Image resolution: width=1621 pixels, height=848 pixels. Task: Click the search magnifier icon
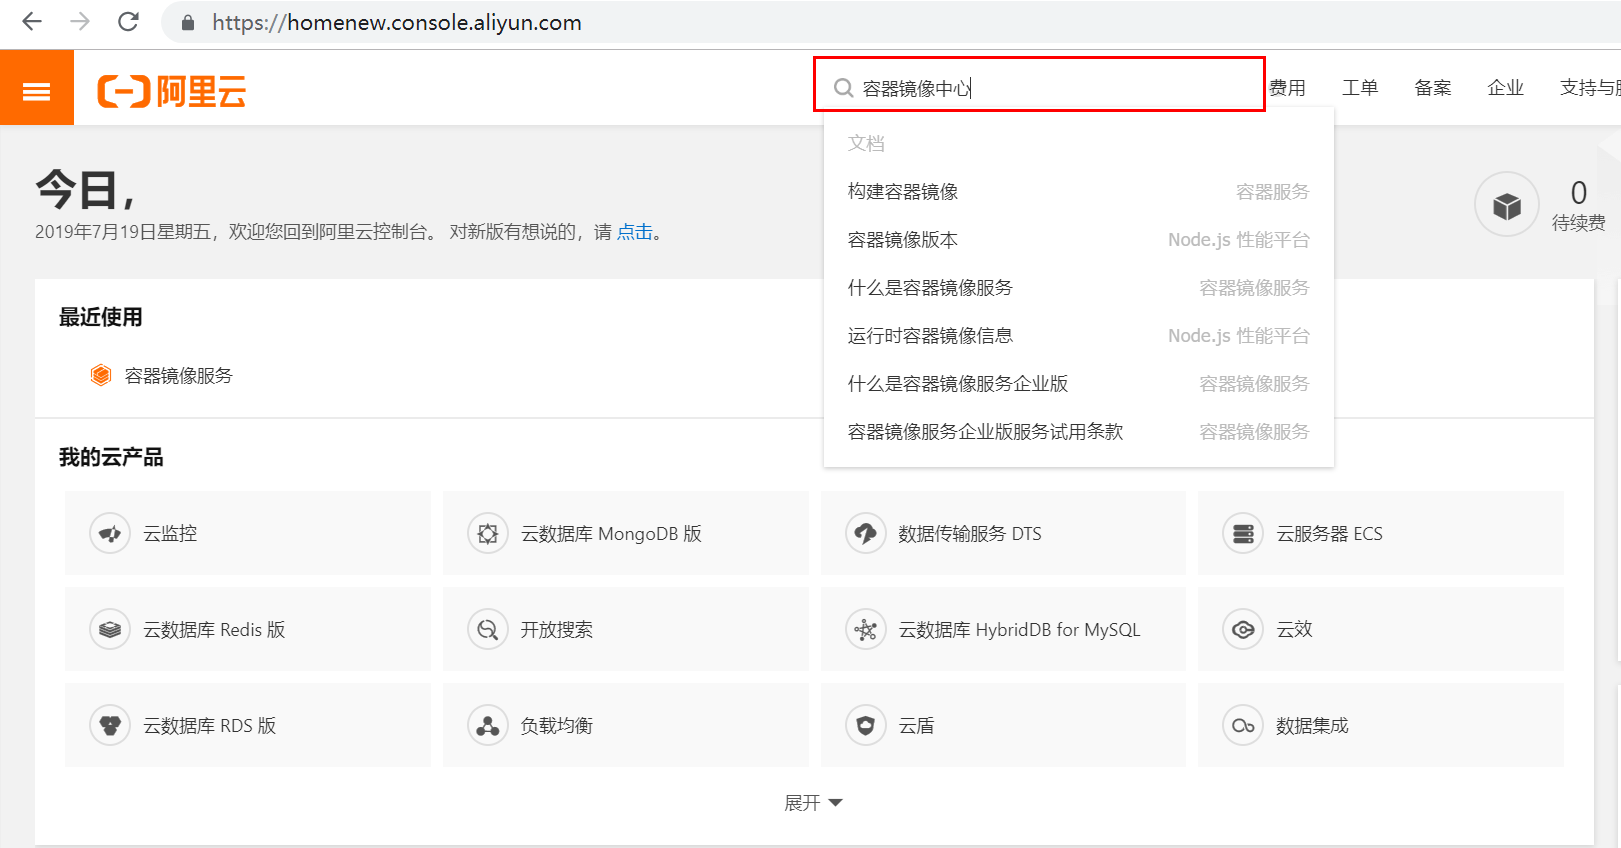(x=843, y=88)
